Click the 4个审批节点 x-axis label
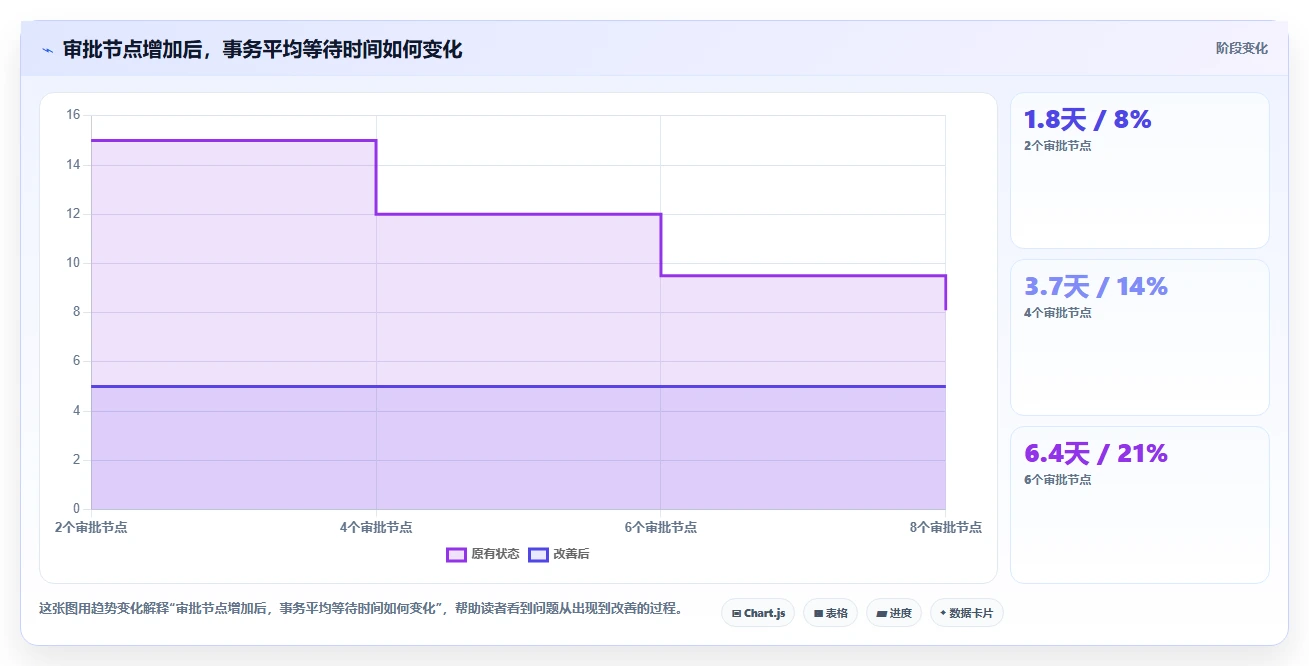 coord(376,527)
